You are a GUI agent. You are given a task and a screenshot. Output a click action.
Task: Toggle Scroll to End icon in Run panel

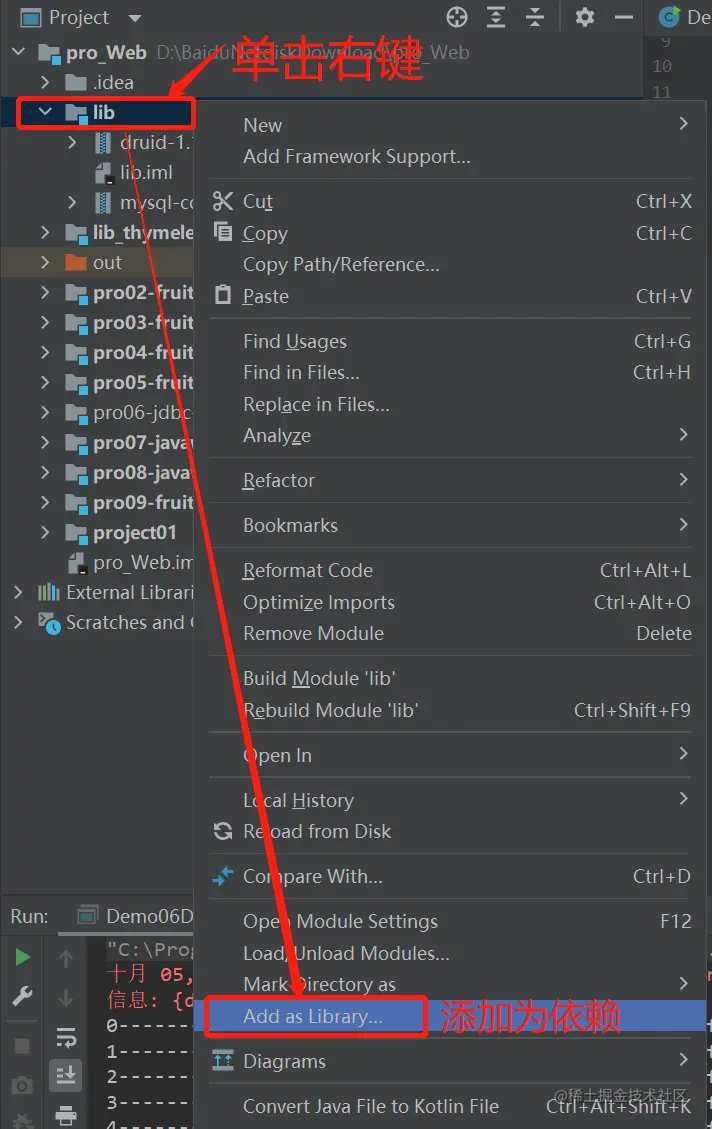(x=66, y=1075)
